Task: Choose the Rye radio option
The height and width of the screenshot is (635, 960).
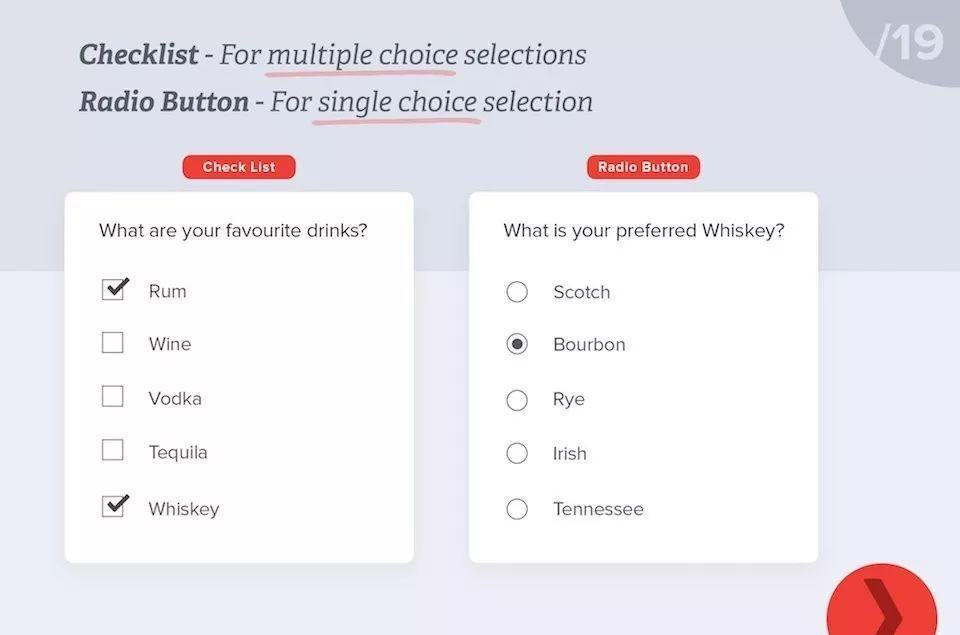Action: 517,400
